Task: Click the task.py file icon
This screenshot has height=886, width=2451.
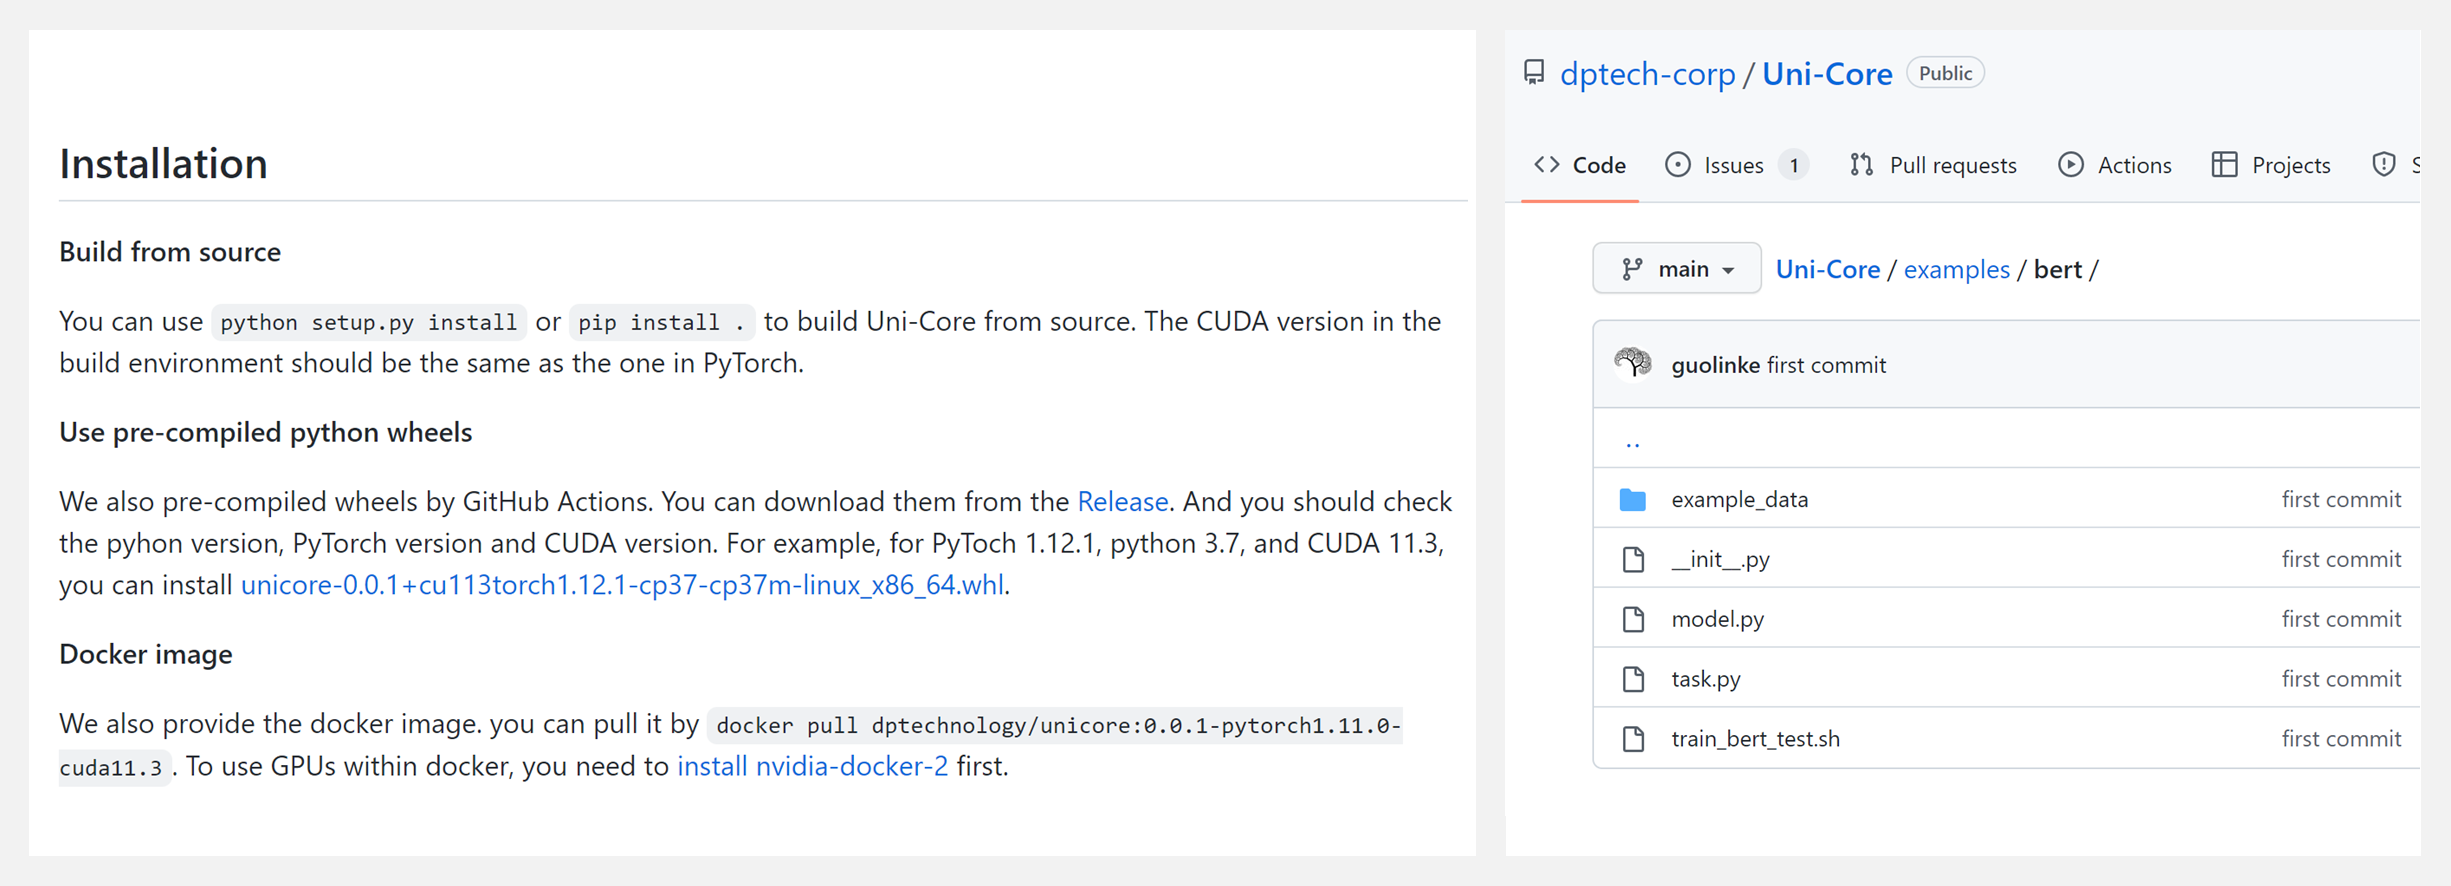Action: (x=1633, y=679)
